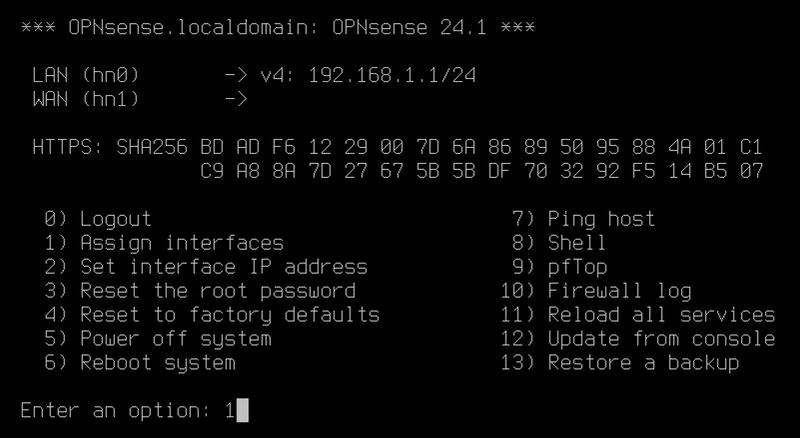Screen dimensions: 800x438
Task: Click the Ping host option
Action: pos(601,219)
